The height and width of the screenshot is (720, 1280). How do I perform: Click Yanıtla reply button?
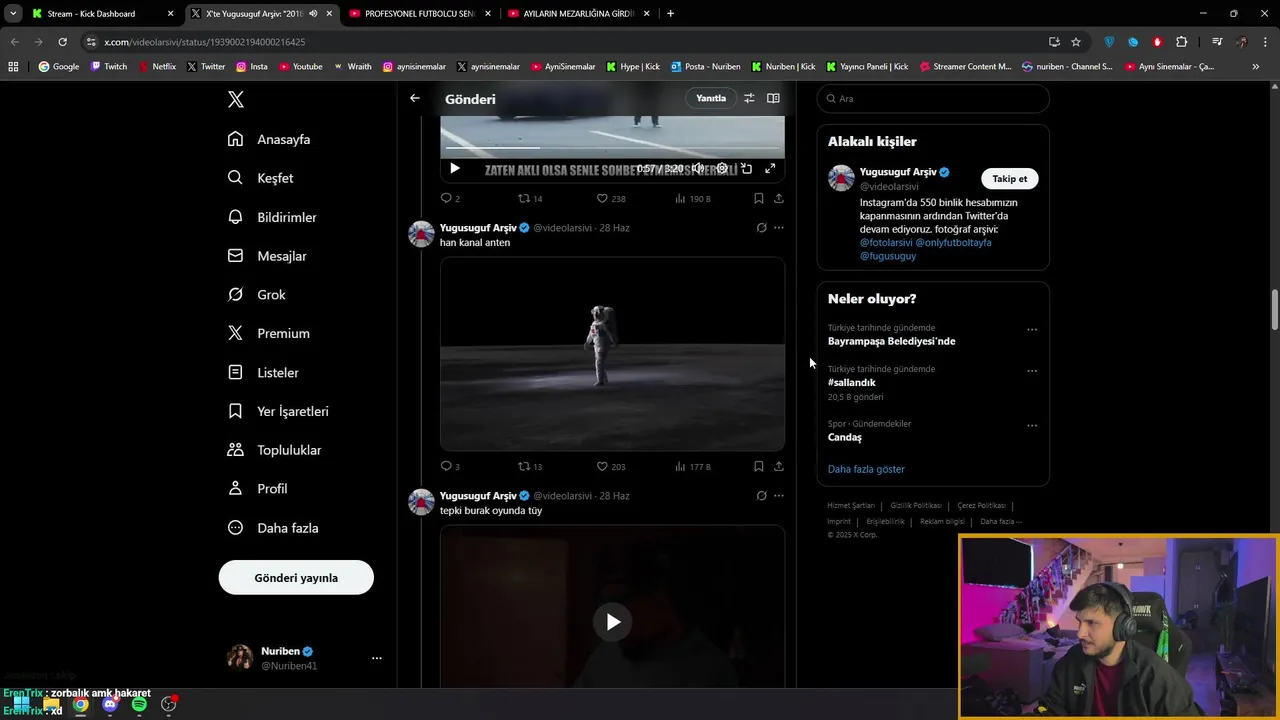(711, 98)
